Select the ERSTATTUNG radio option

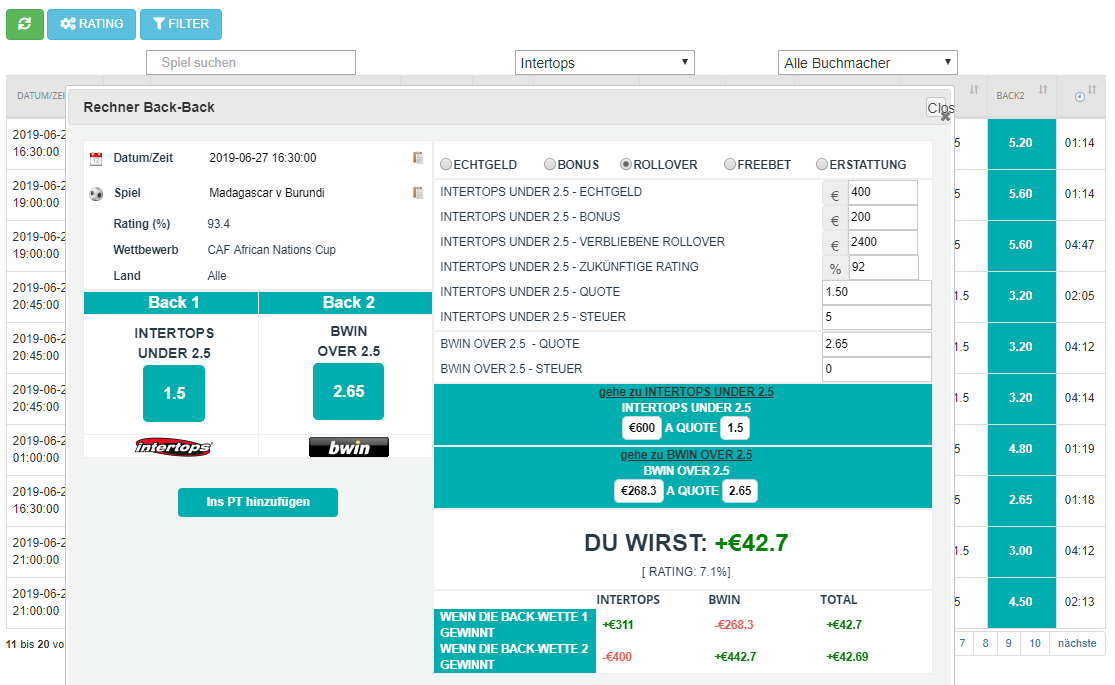point(822,164)
